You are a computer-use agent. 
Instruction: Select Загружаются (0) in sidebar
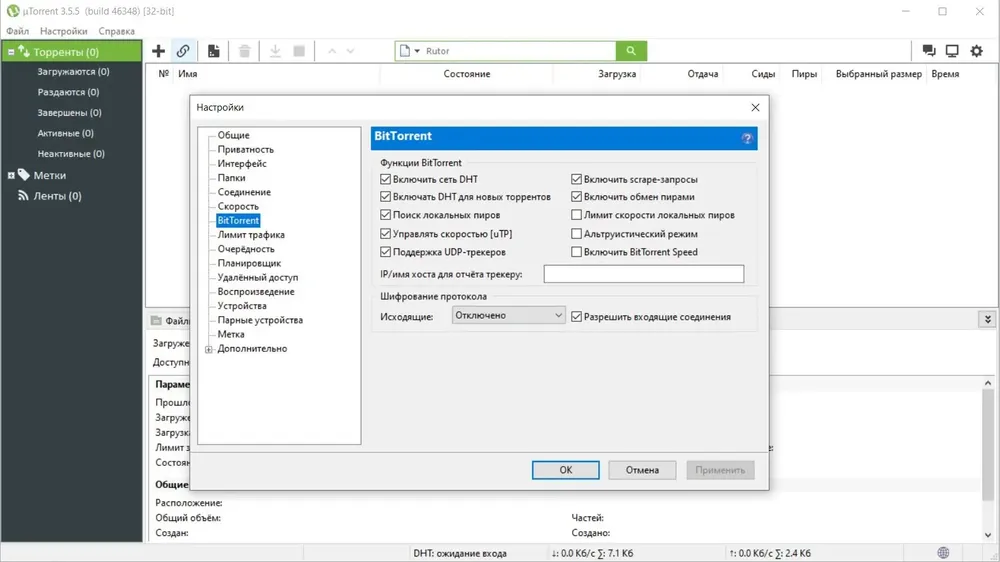pyautogui.click(x=73, y=71)
